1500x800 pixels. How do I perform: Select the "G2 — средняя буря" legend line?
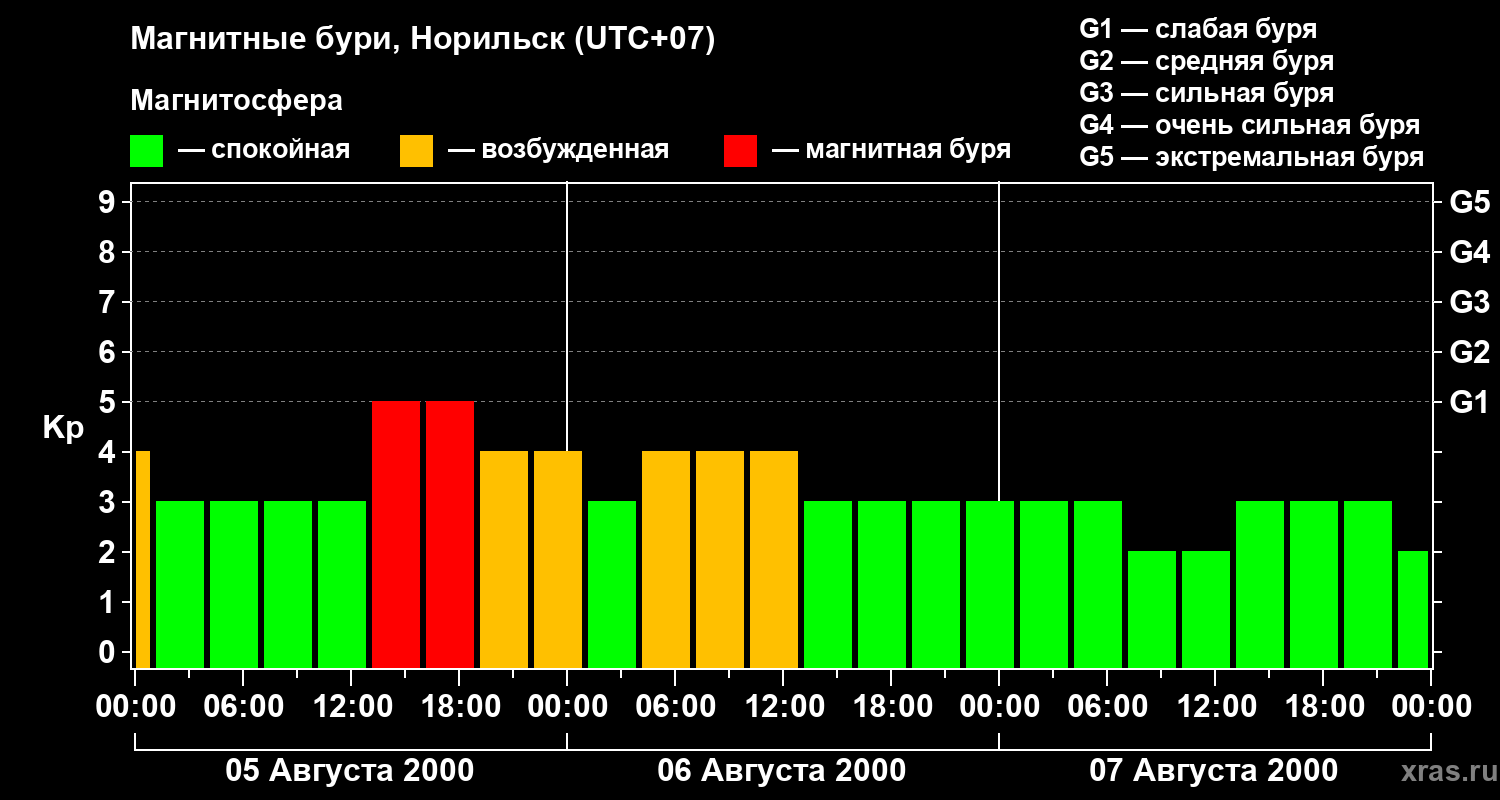[1206, 61]
